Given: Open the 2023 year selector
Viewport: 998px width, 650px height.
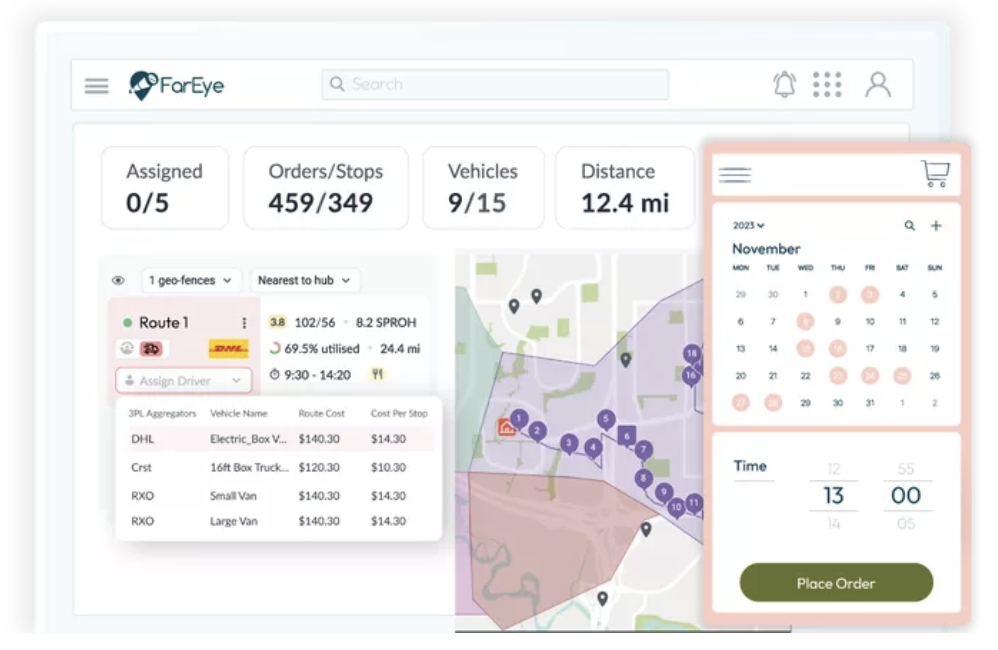Looking at the screenshot, I should point(748,225).
